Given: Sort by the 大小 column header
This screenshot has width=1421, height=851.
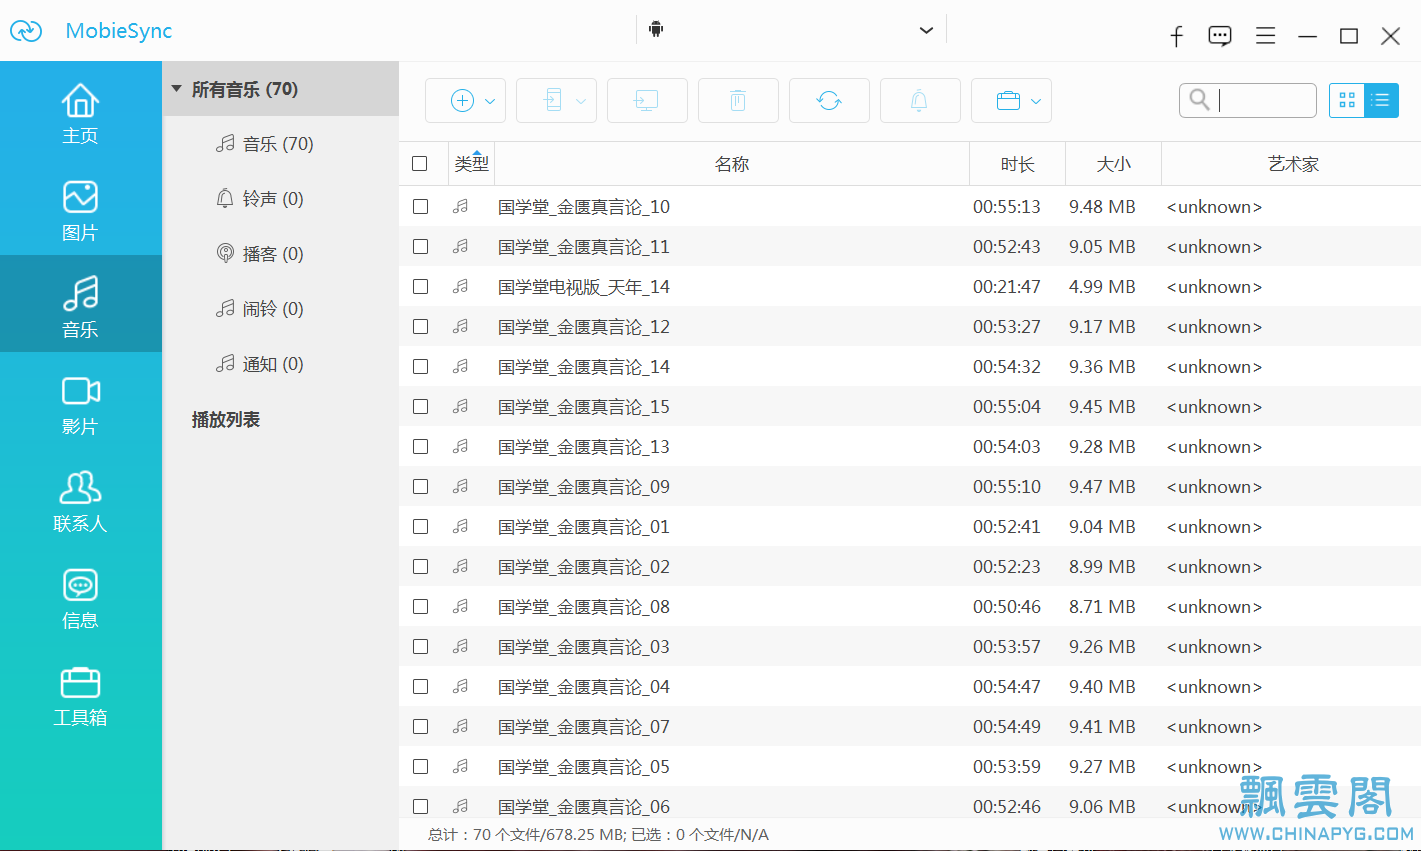Looking at the screenshot, I should coord(1114,164).
